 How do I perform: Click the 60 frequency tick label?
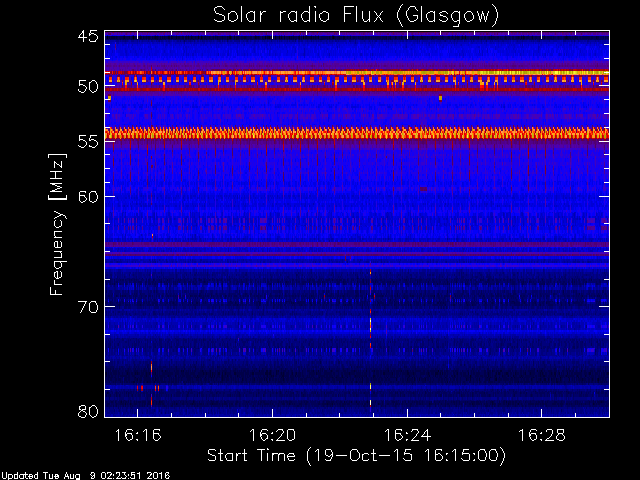88,197
